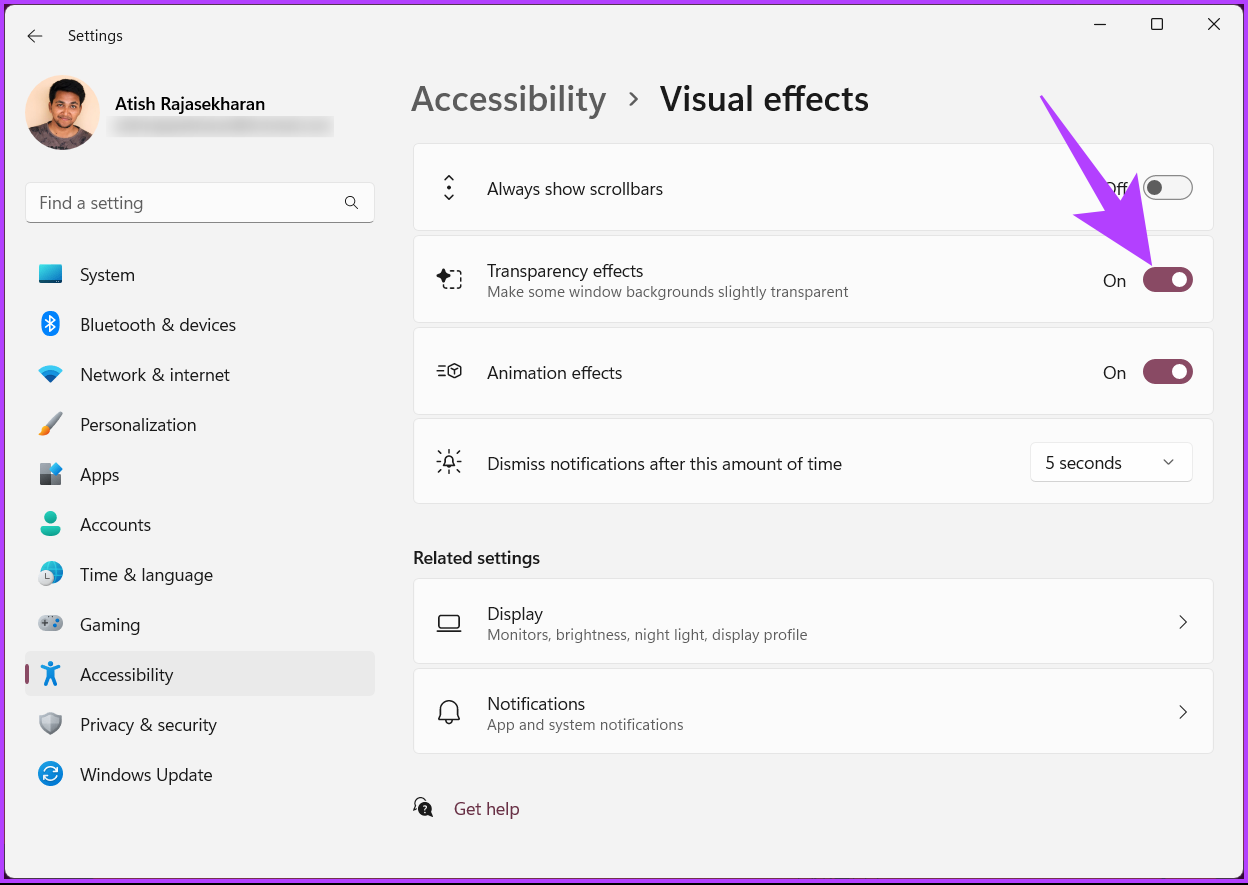Click the Personalization paintbrush icon
1248x885 pixels.
pos(51,424)
